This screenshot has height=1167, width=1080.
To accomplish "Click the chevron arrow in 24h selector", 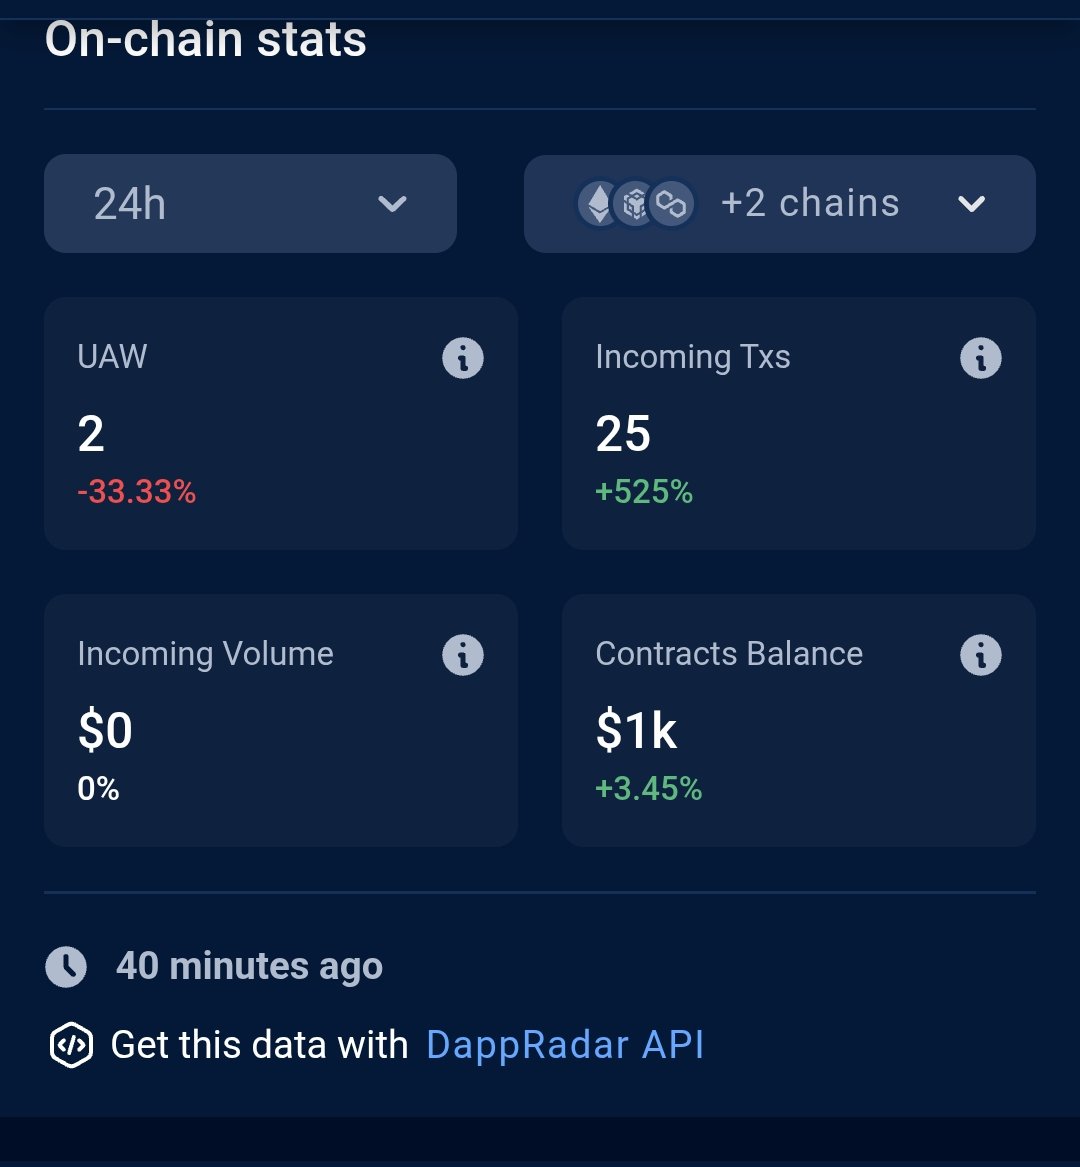I will (x=392, y=204).
